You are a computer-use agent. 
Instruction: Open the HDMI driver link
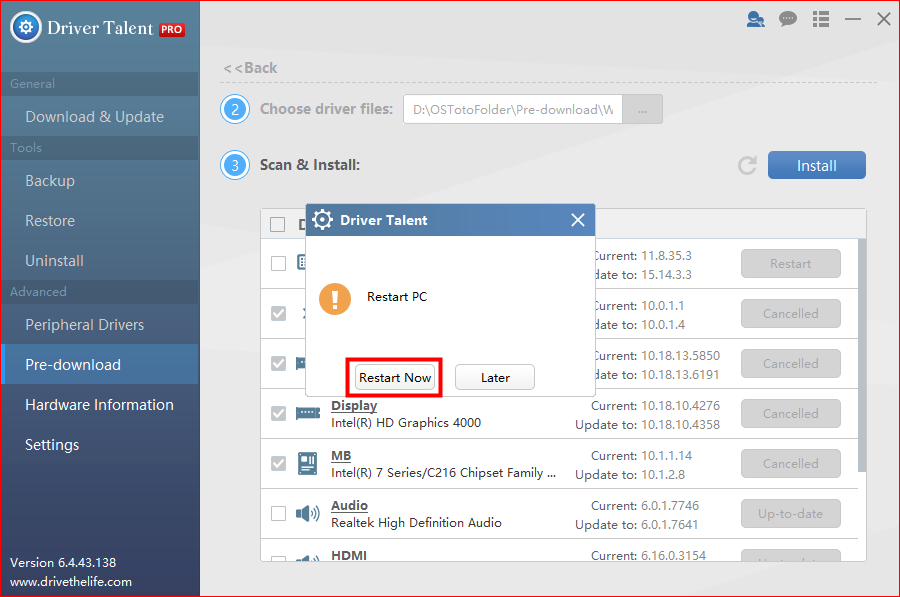349,555
